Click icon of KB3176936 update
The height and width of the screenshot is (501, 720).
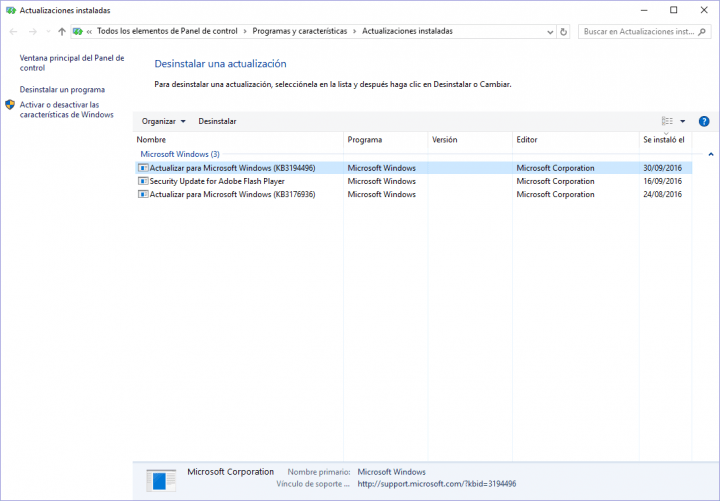pos(143,194)
